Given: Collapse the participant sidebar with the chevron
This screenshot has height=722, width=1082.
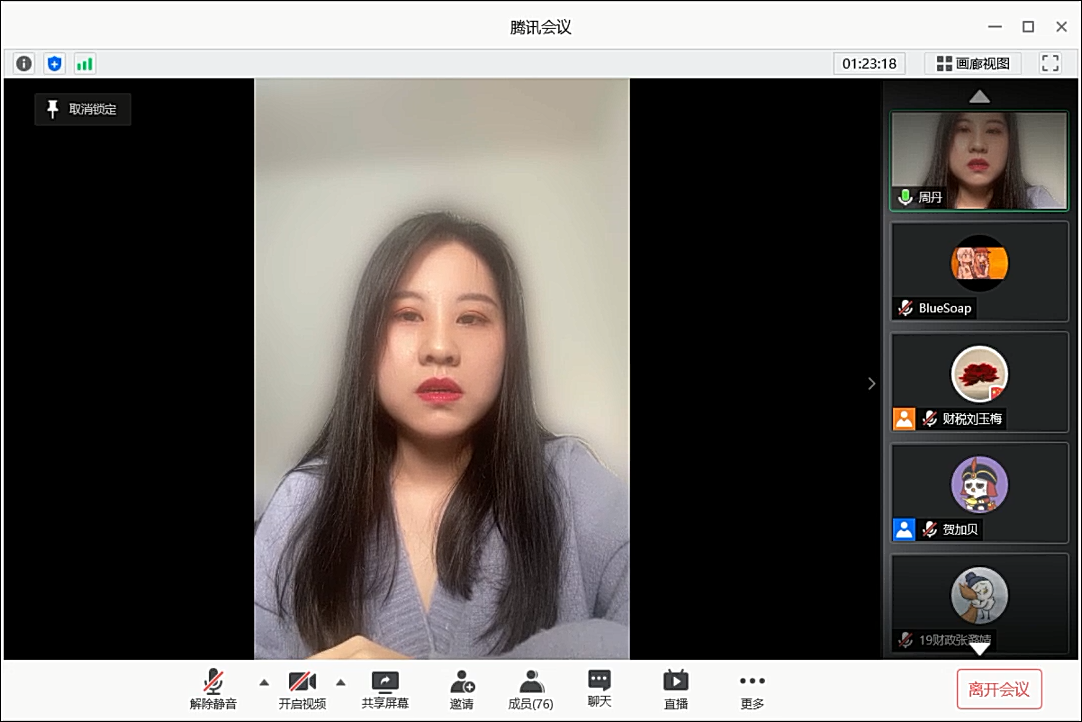Looking at the screenshot, I should [x=871, y=383].
